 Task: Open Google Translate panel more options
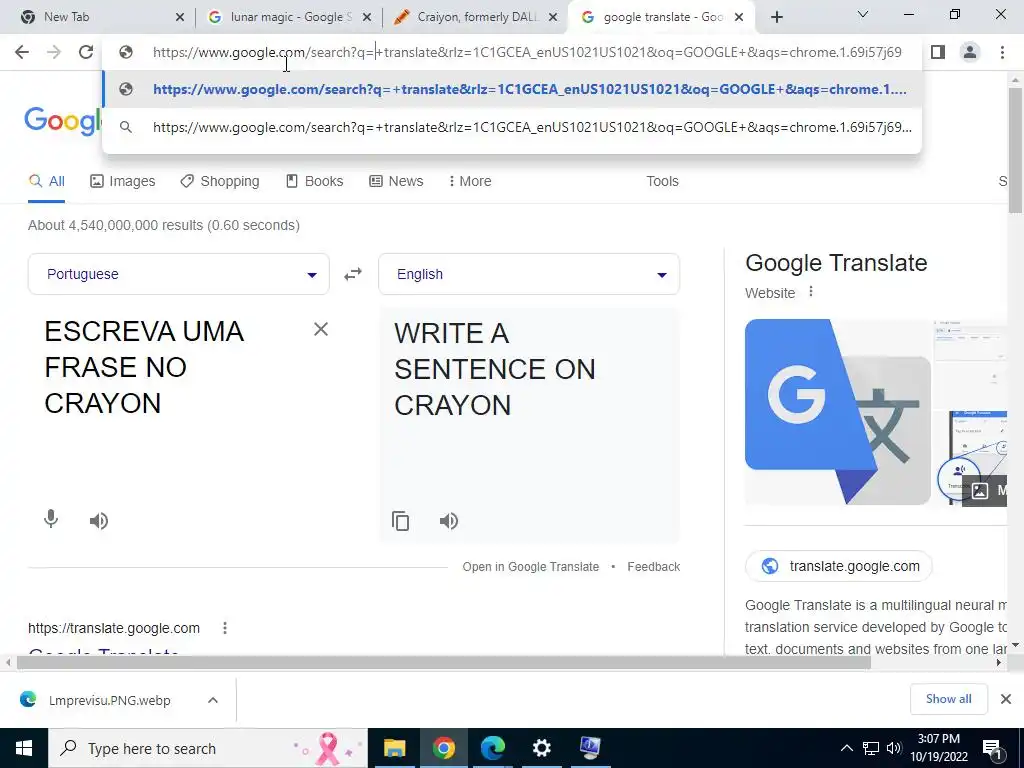(810, 291)
